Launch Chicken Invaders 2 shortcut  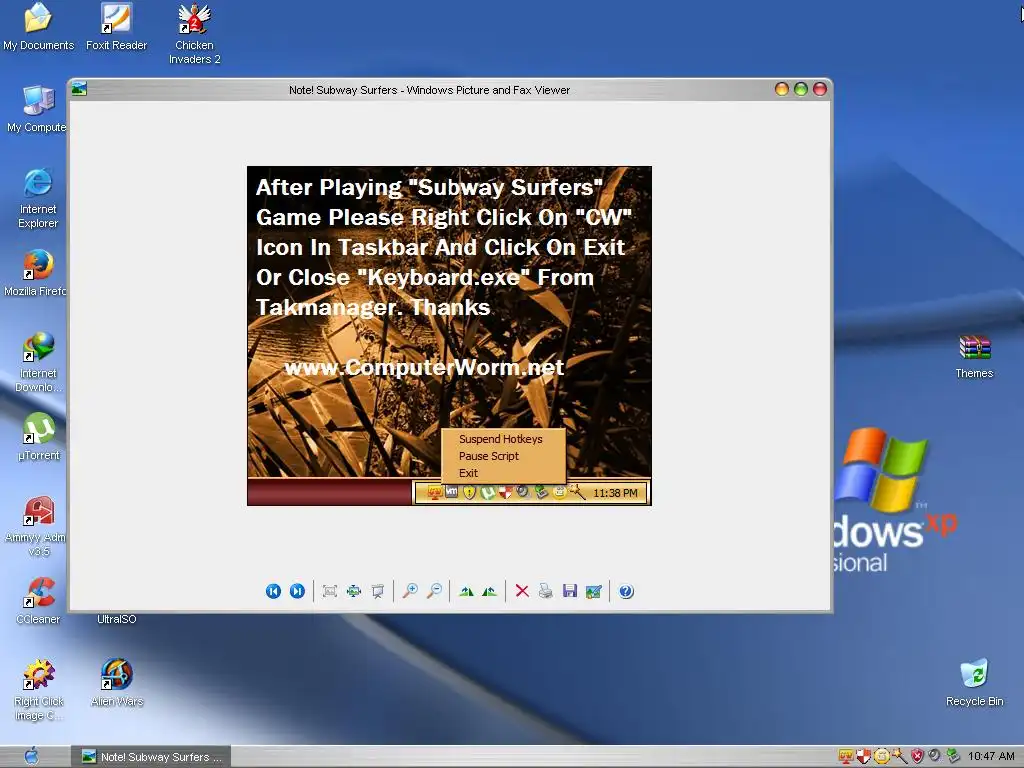click(x=195, y=34)
